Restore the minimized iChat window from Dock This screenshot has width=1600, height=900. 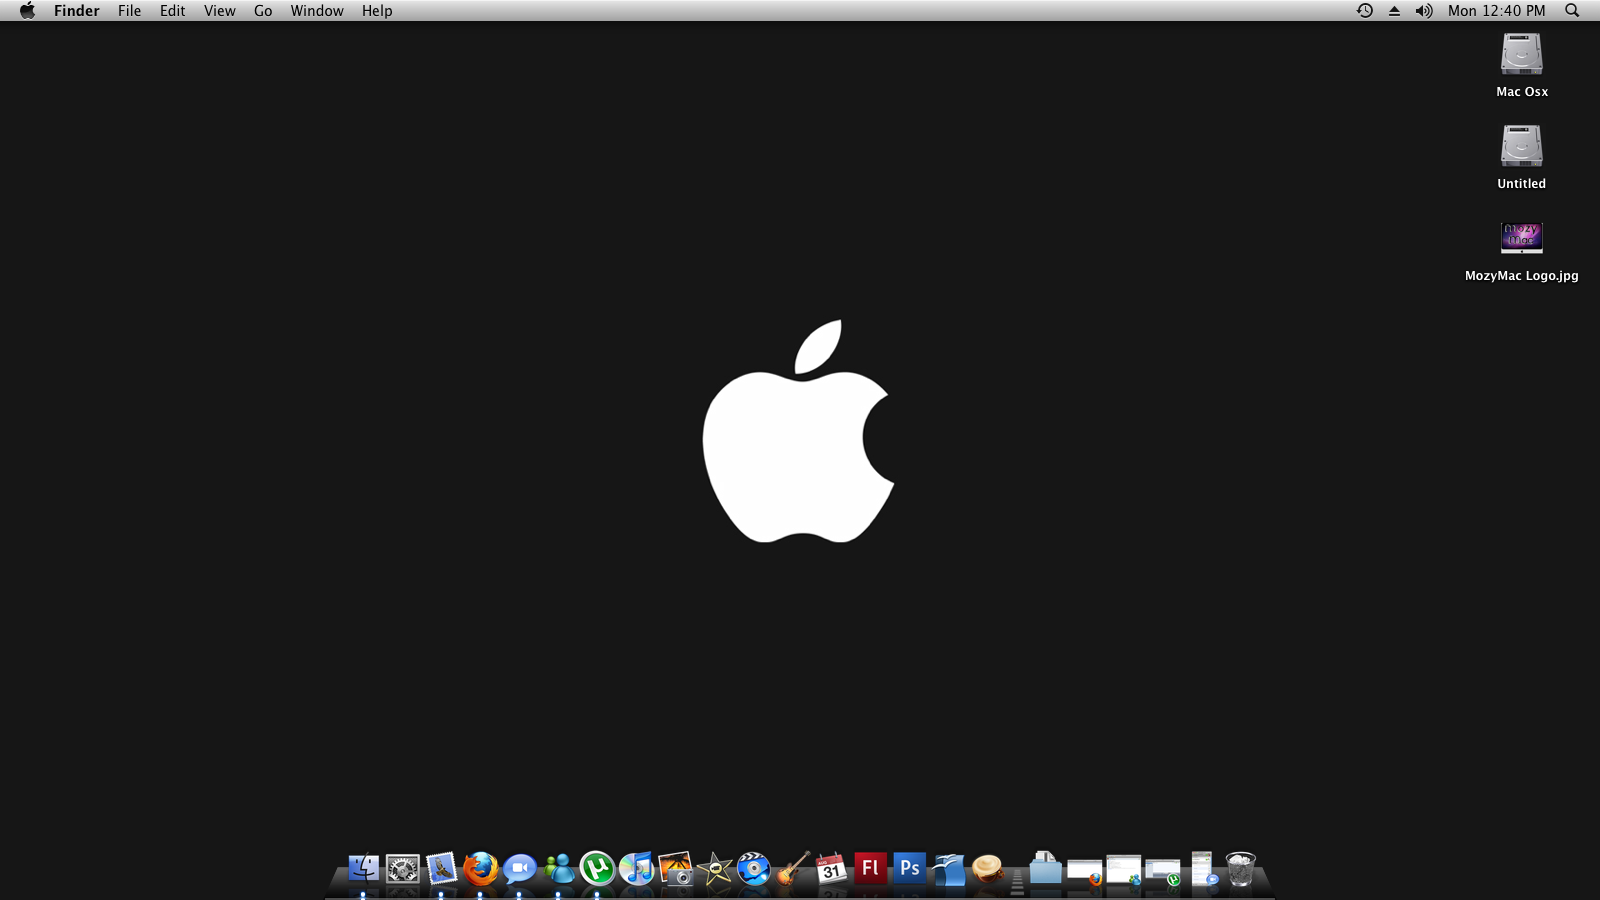tap(1203, 868)
